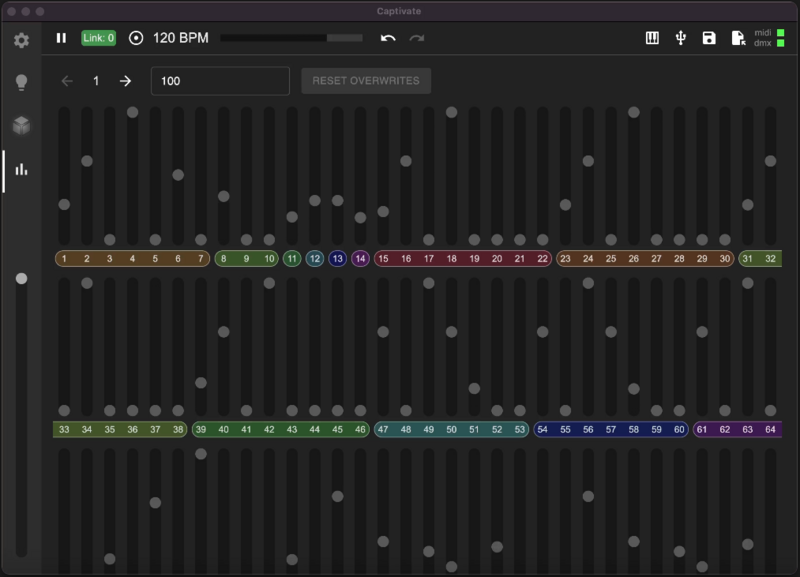Click the channel 40 fader knob

[223, 332]
